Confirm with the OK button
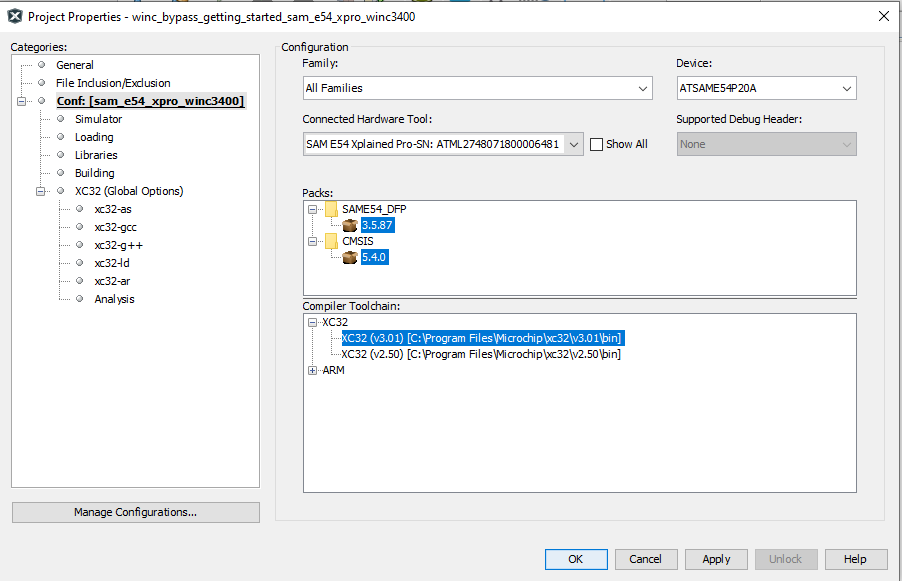This screenshot has height=581, width=902. [576, 559]
